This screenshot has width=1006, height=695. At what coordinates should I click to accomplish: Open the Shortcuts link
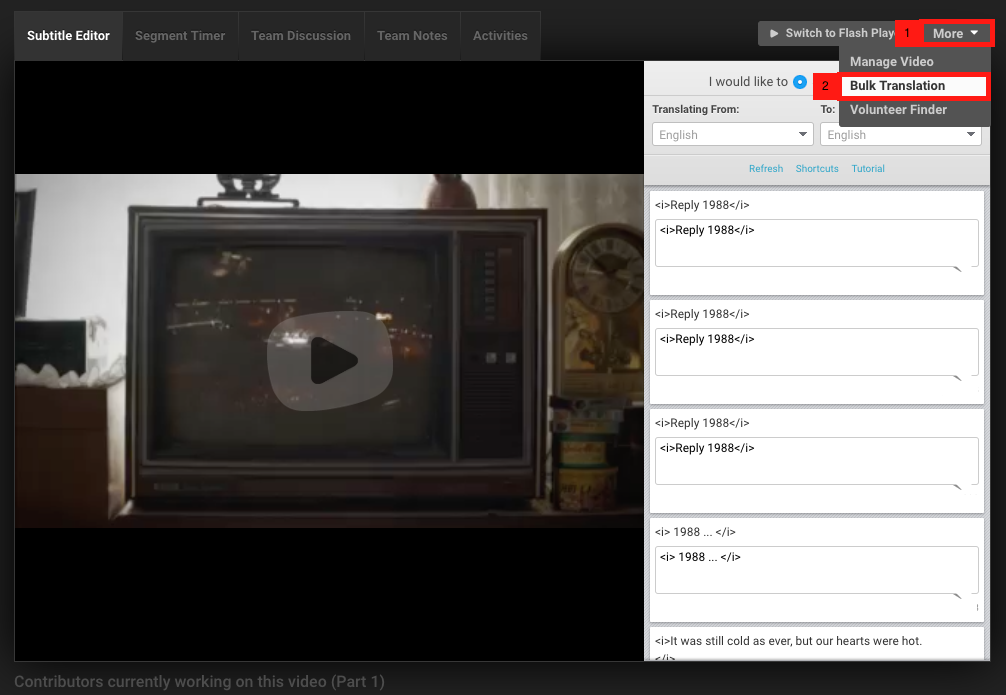[x=817, y=169]
